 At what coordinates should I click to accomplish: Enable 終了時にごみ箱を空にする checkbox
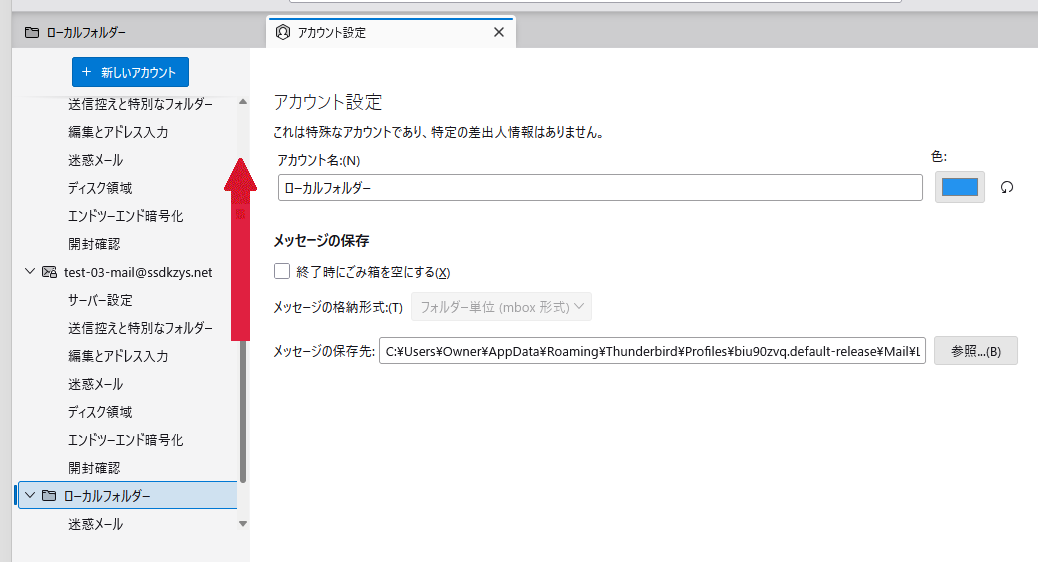[x=282, y=271]
